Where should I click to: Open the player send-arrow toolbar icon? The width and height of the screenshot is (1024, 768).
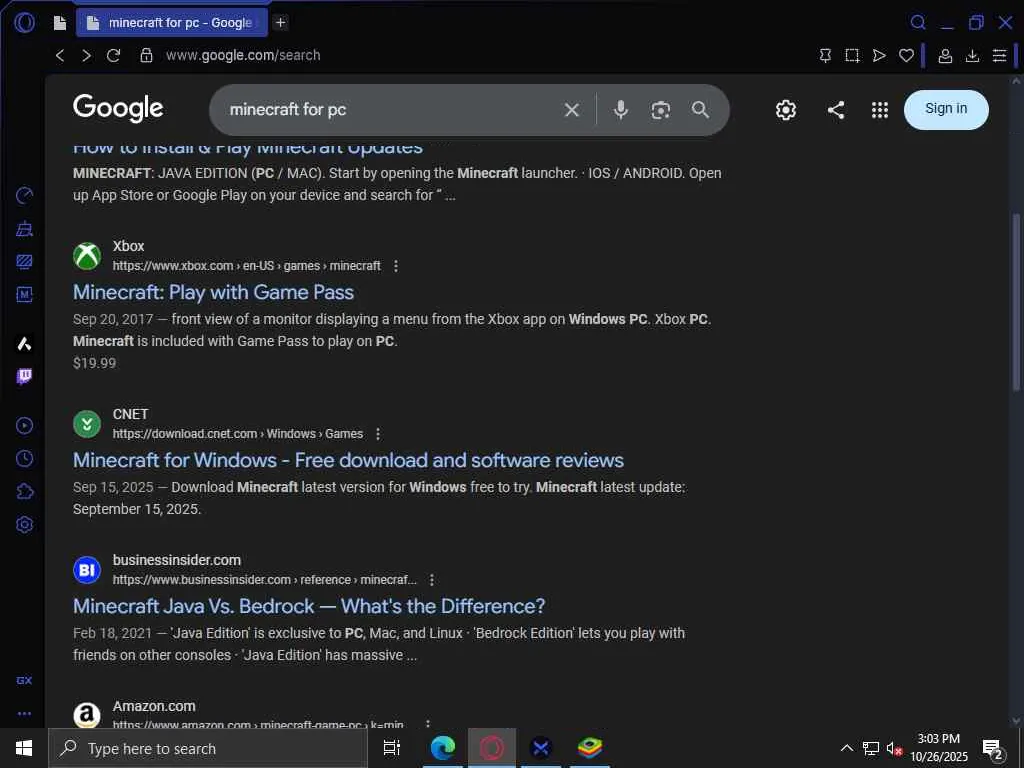pyautogui.click(x=879, y=56)
